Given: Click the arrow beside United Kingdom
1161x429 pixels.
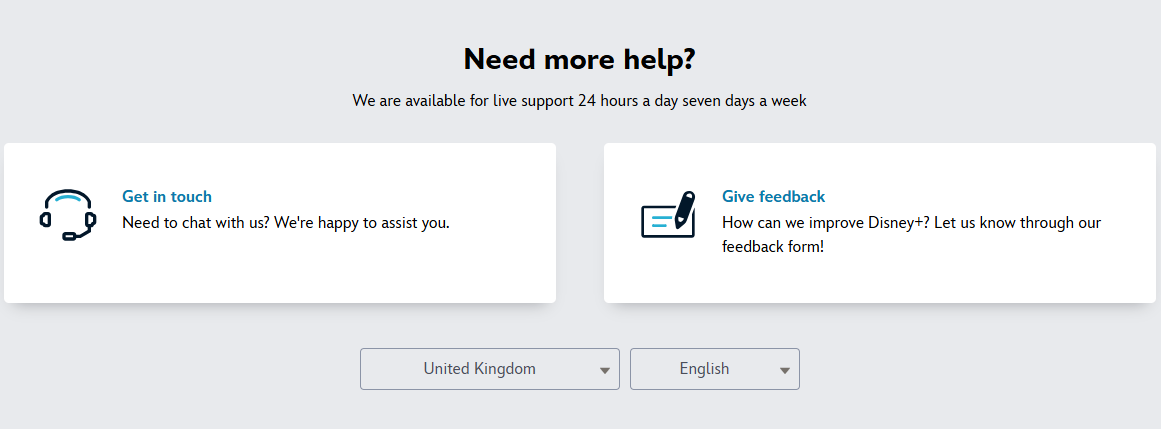Looking at the screenshot, I should (x=605, y=370).
